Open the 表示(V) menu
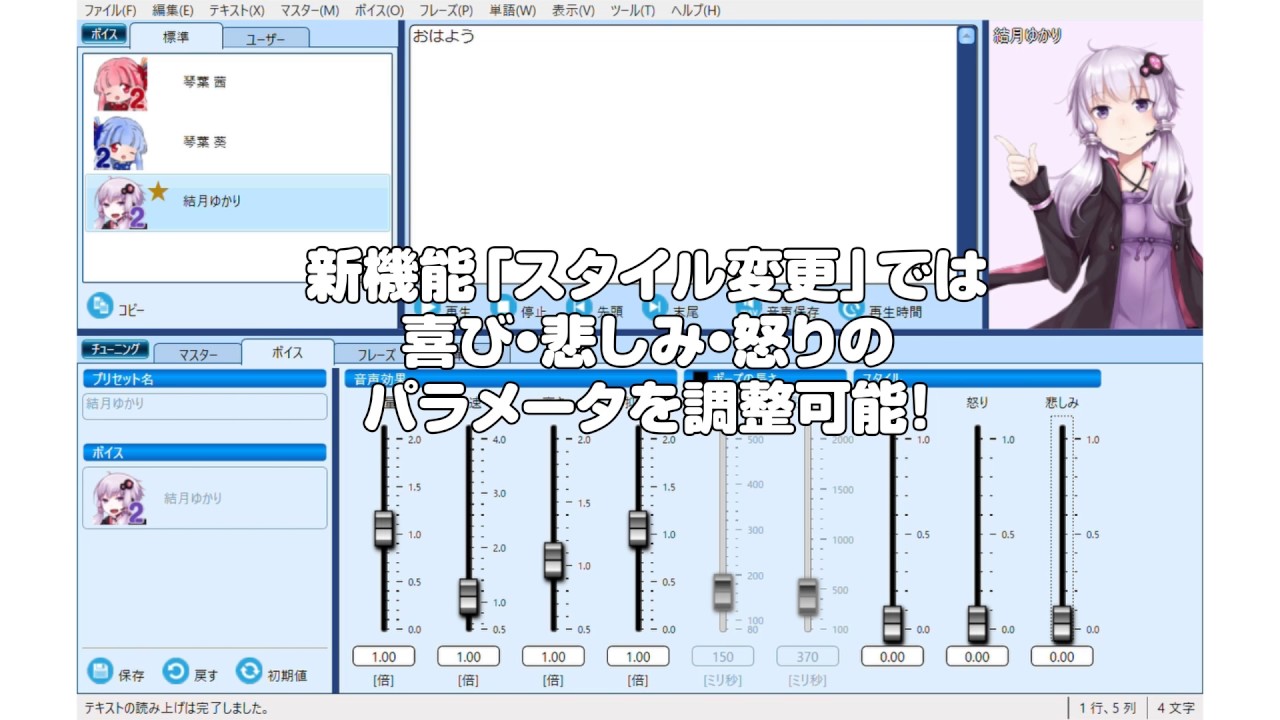1280x720 pixels. pyautogui.click(x=572, y=10)
